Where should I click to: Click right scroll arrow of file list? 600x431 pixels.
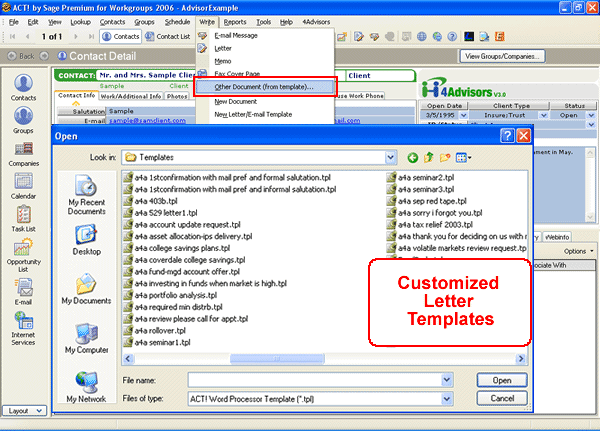[520, 359]
